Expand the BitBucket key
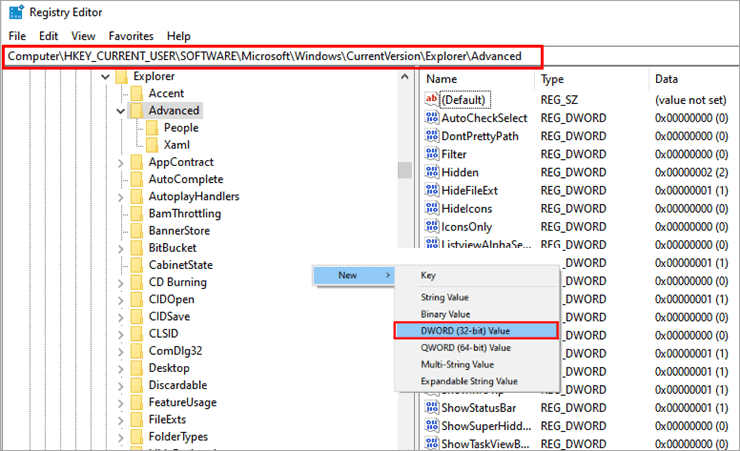Image resolution: width=740 pixels, height=451 pixels. click(x=121, y=248)
